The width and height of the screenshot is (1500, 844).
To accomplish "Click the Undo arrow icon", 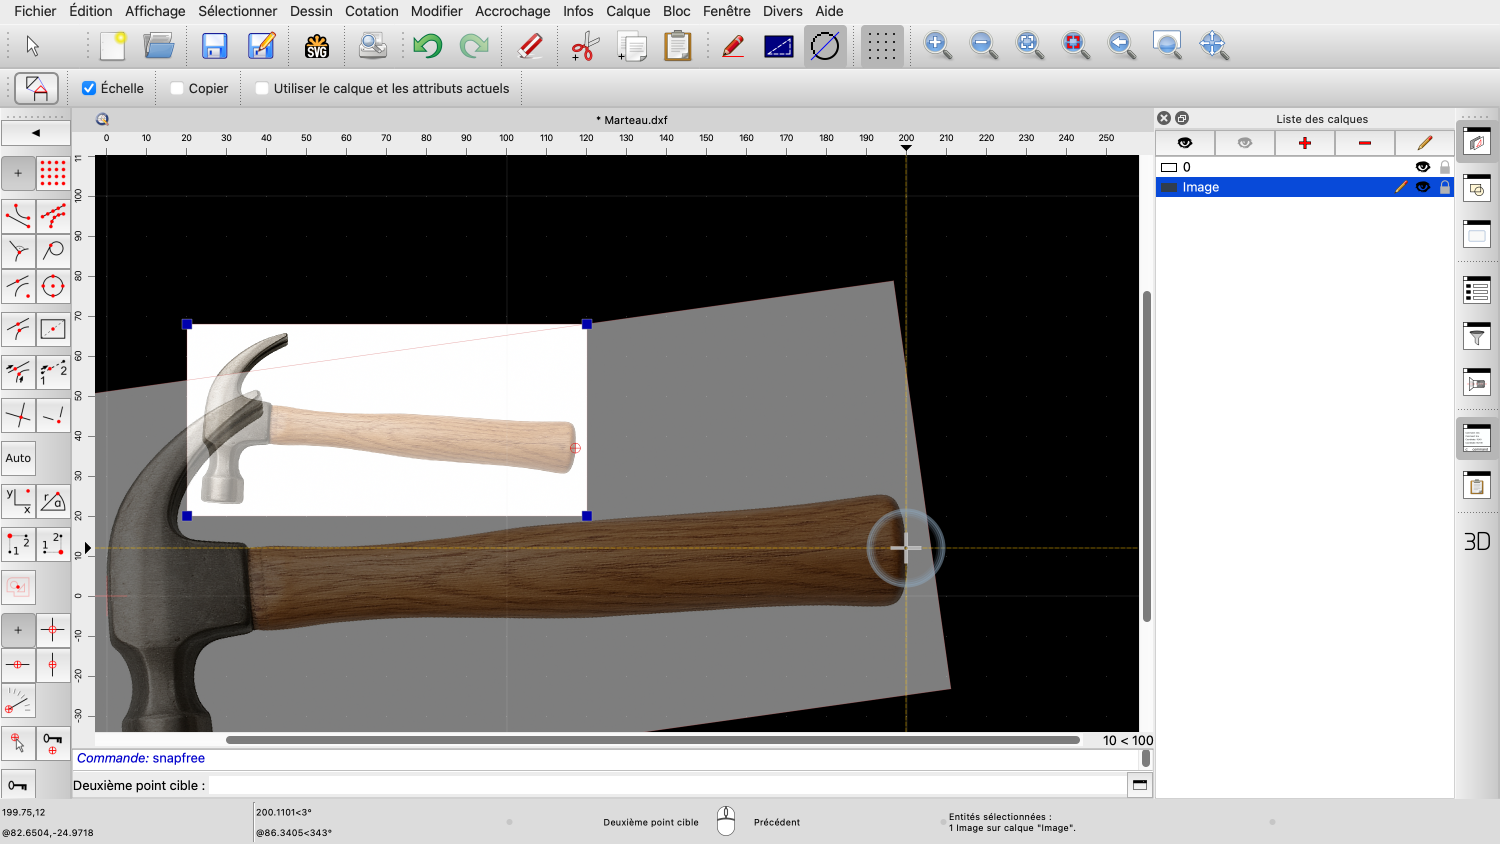I will click(x=427, y=46).
